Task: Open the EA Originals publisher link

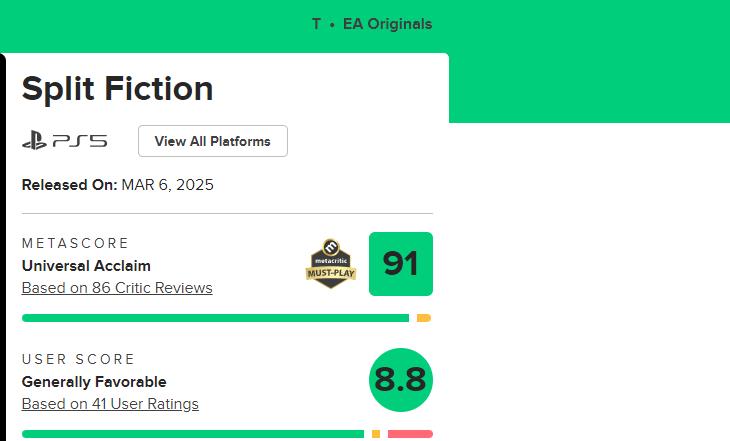Action: (387, 24)
